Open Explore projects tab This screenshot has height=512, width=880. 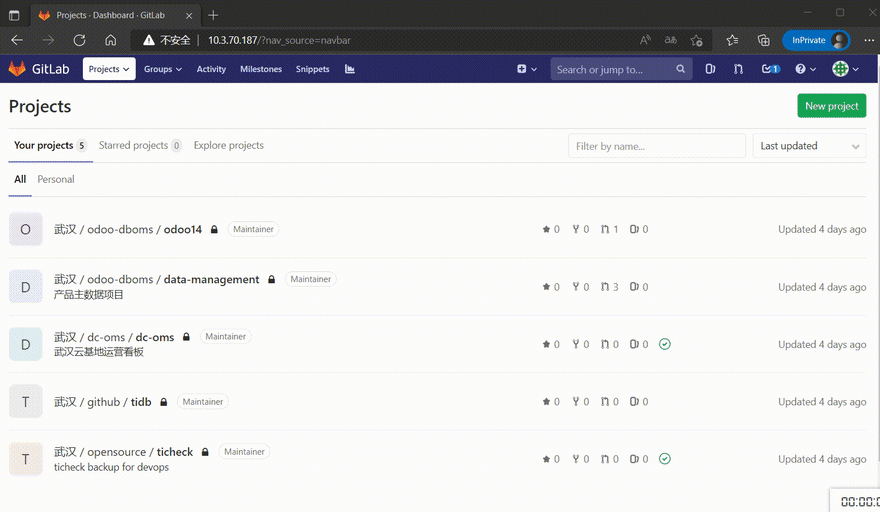pyautogui.click(x=228, y=145)
